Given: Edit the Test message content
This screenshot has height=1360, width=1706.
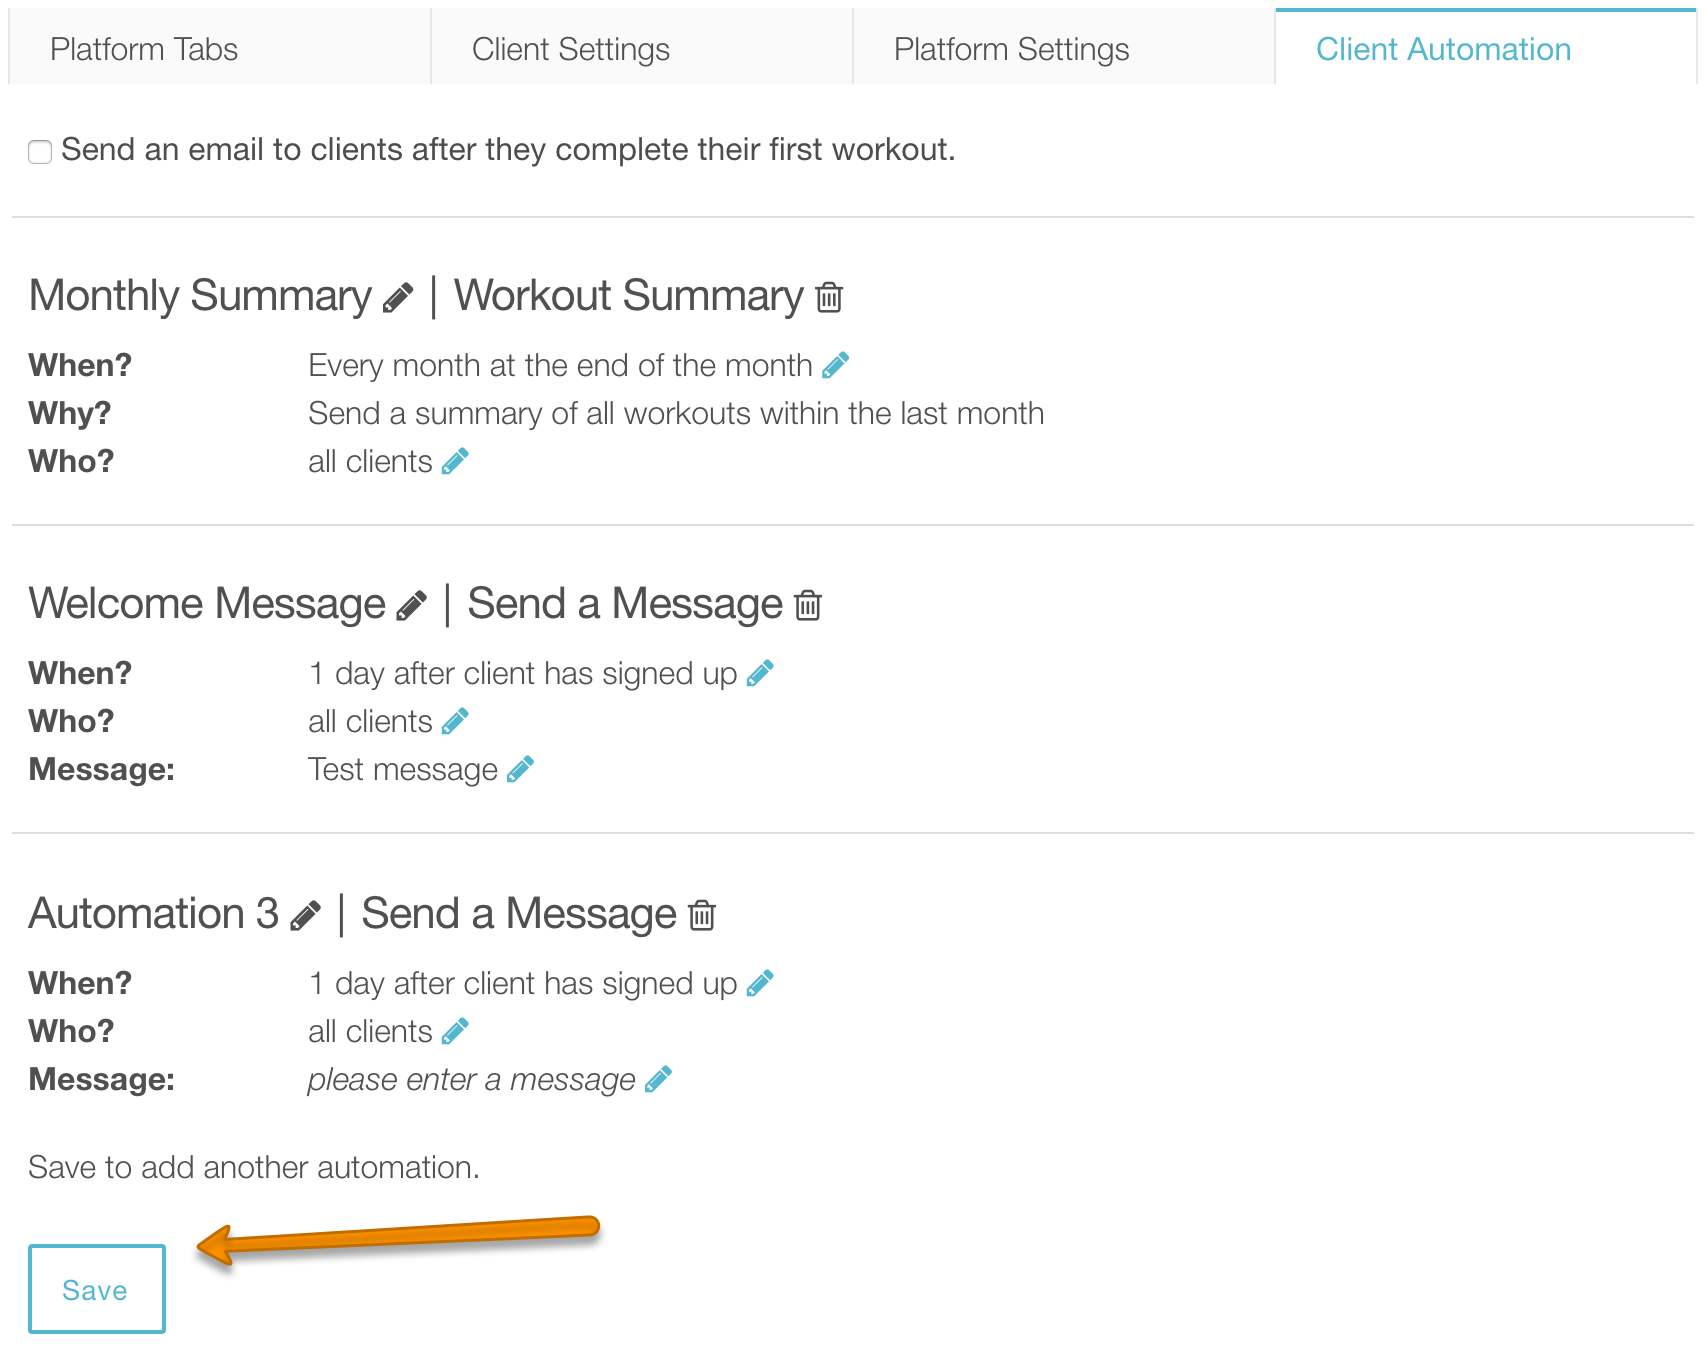Looking at the screenshot, I should pos(519,769).
